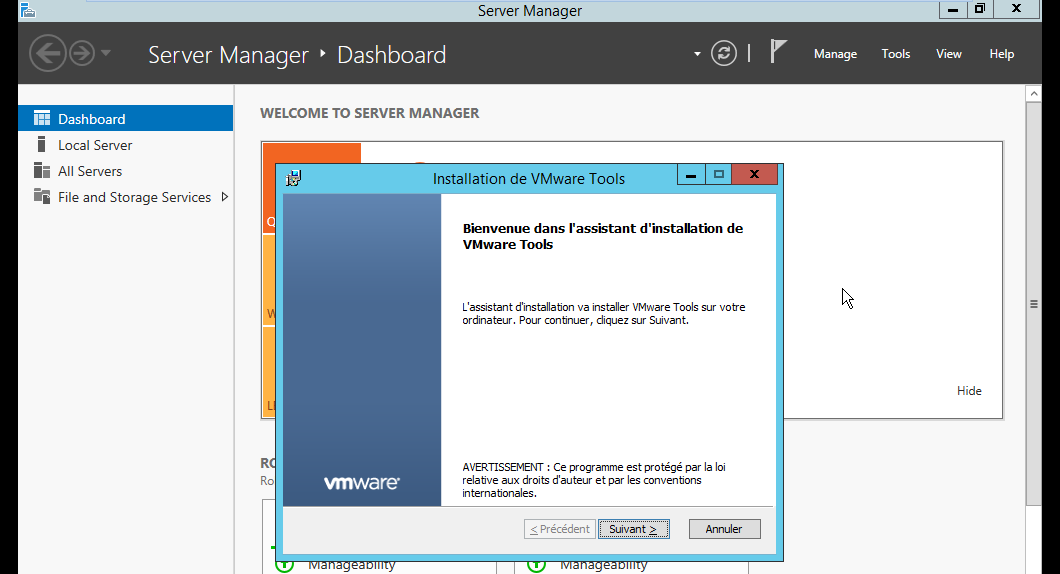Click the disabled Précédent button
This screenshot has width=1060, height=574.
coord(560,529)
